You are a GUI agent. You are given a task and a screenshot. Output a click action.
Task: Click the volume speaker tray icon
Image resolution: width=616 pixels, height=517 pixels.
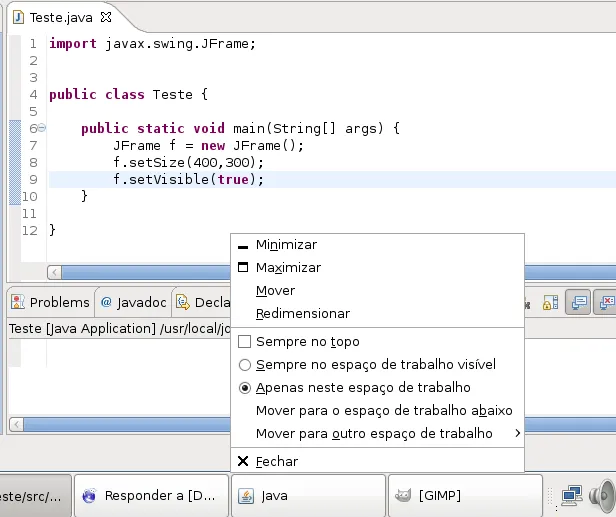coord(602,495)
